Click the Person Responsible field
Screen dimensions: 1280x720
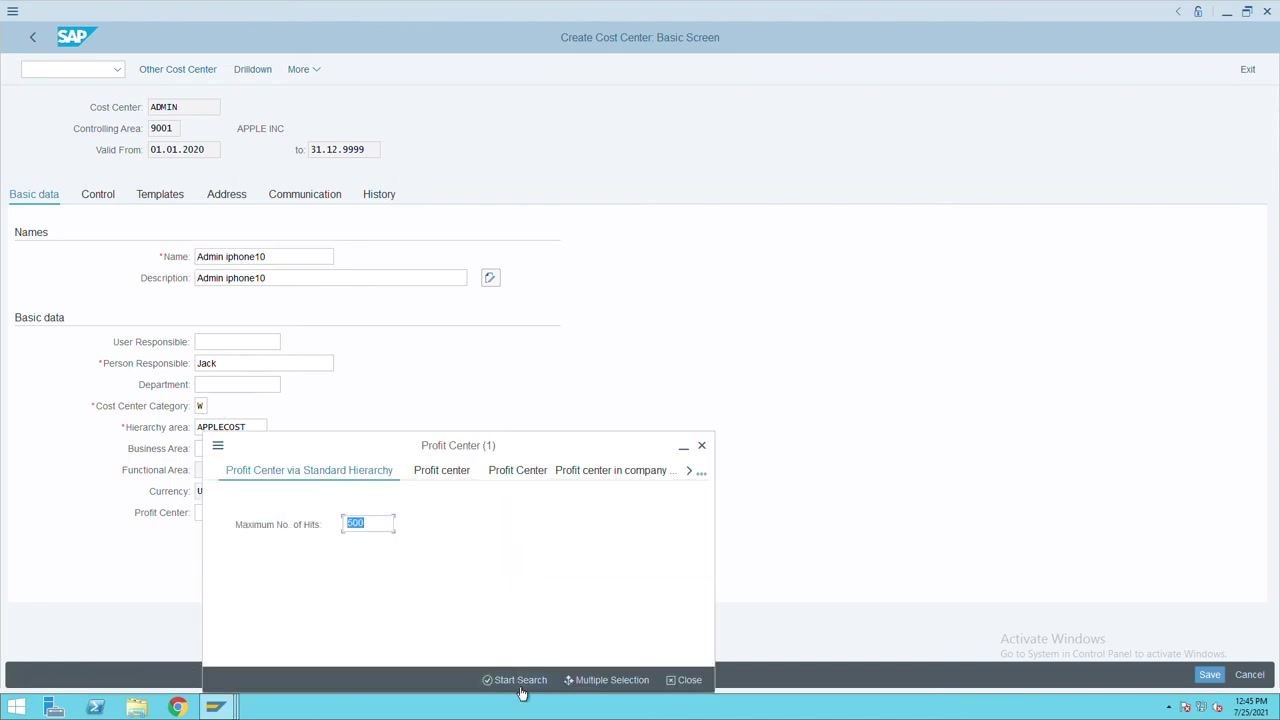(x=264, y=363)
